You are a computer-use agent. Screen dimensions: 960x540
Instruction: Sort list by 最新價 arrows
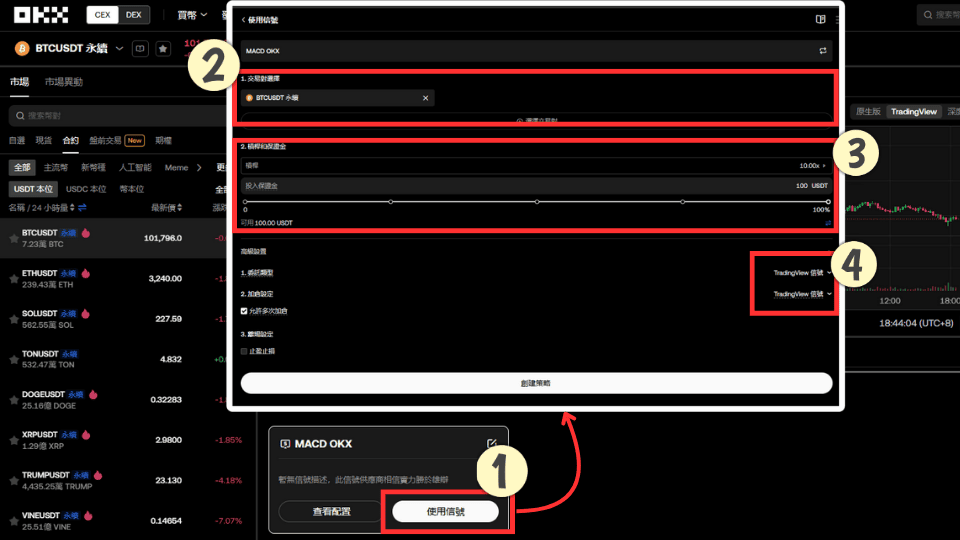[179, 208]
